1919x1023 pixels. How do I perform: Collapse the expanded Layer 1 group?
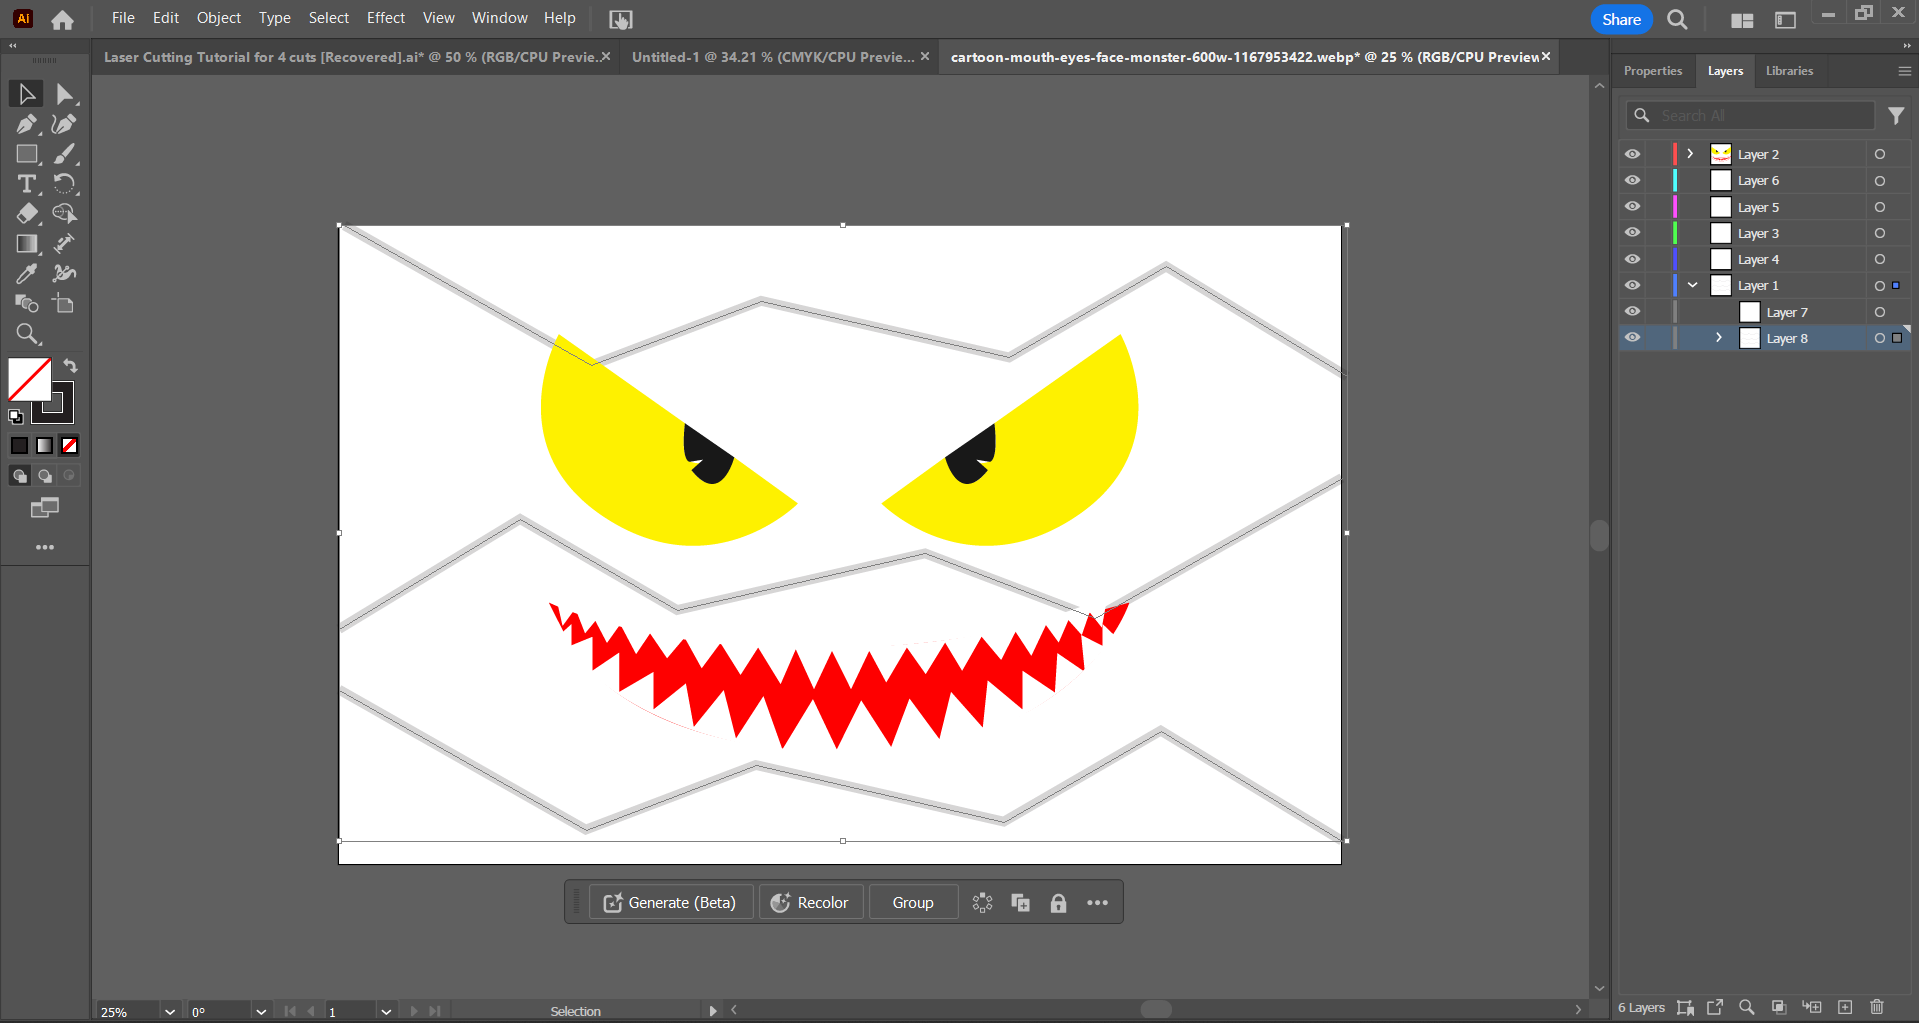pyautogui.click(x=1690, y=285)
